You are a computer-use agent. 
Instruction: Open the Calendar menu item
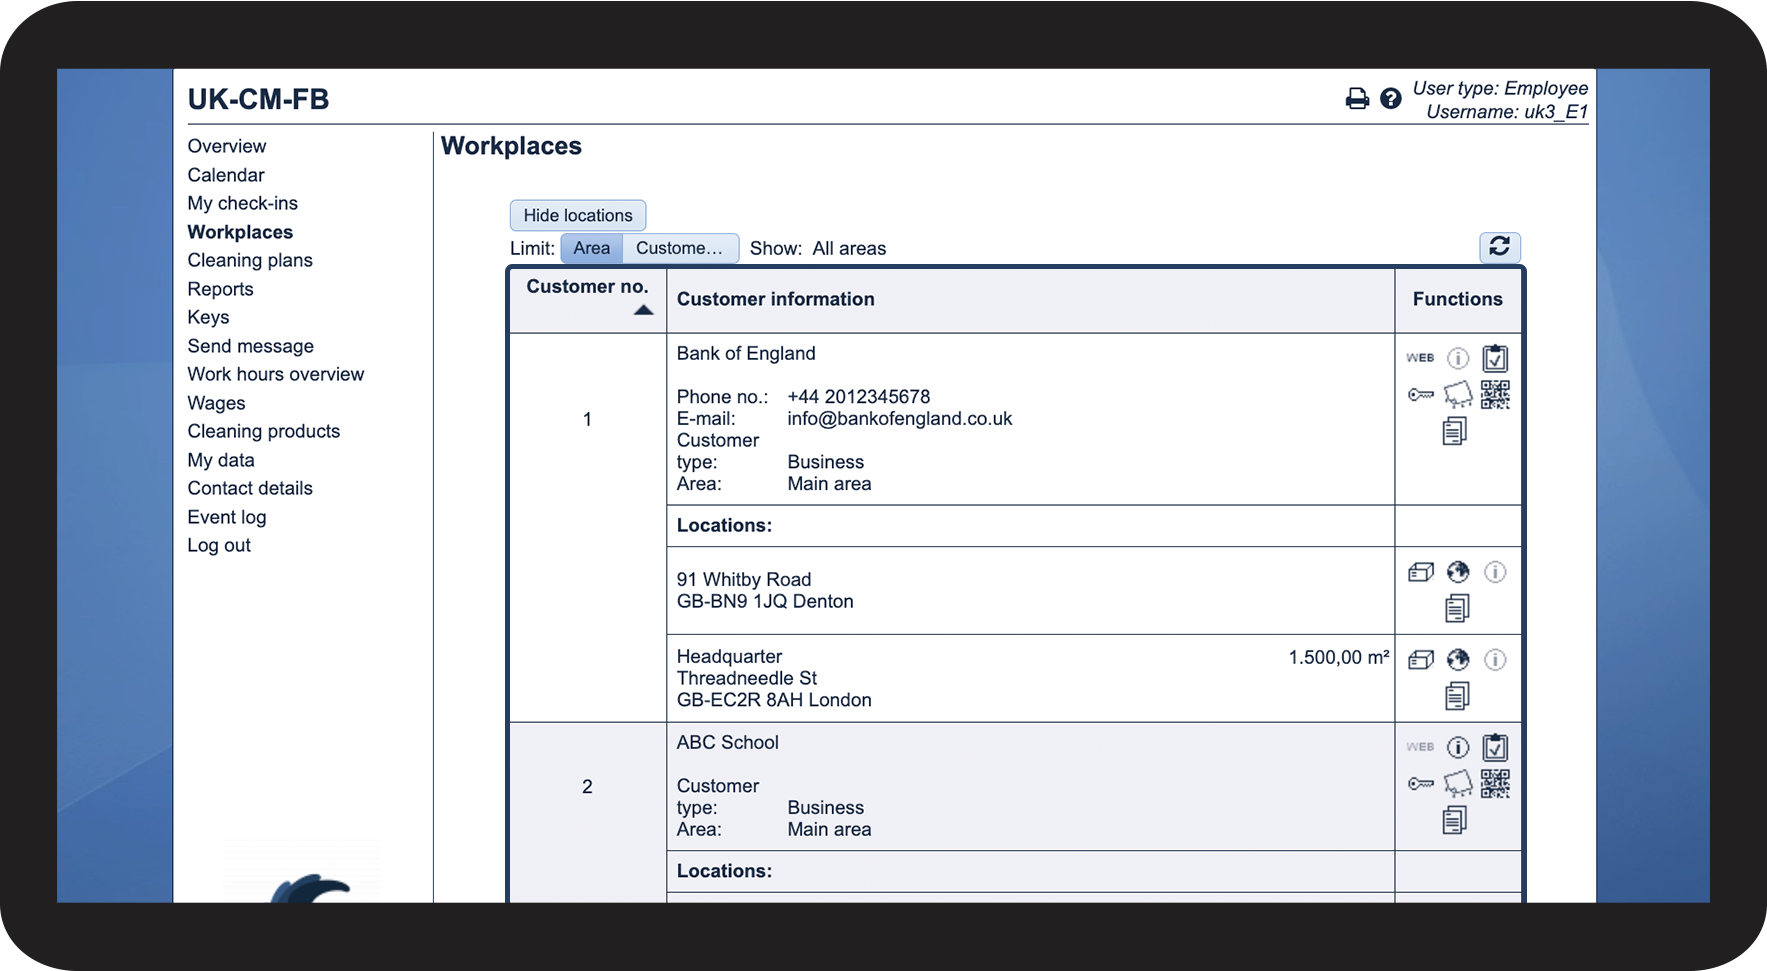226,175
